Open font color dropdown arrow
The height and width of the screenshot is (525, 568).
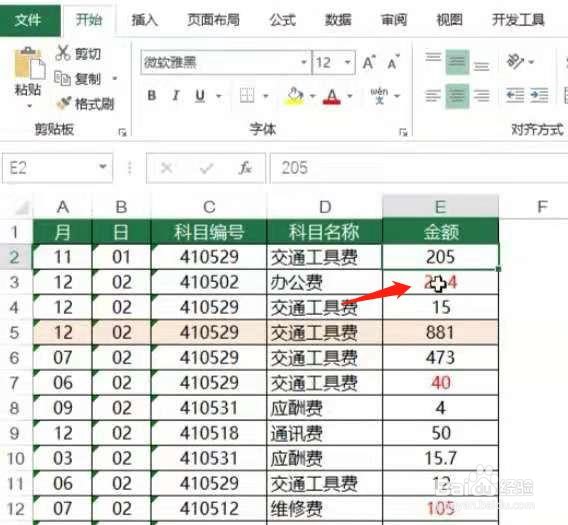350,96
